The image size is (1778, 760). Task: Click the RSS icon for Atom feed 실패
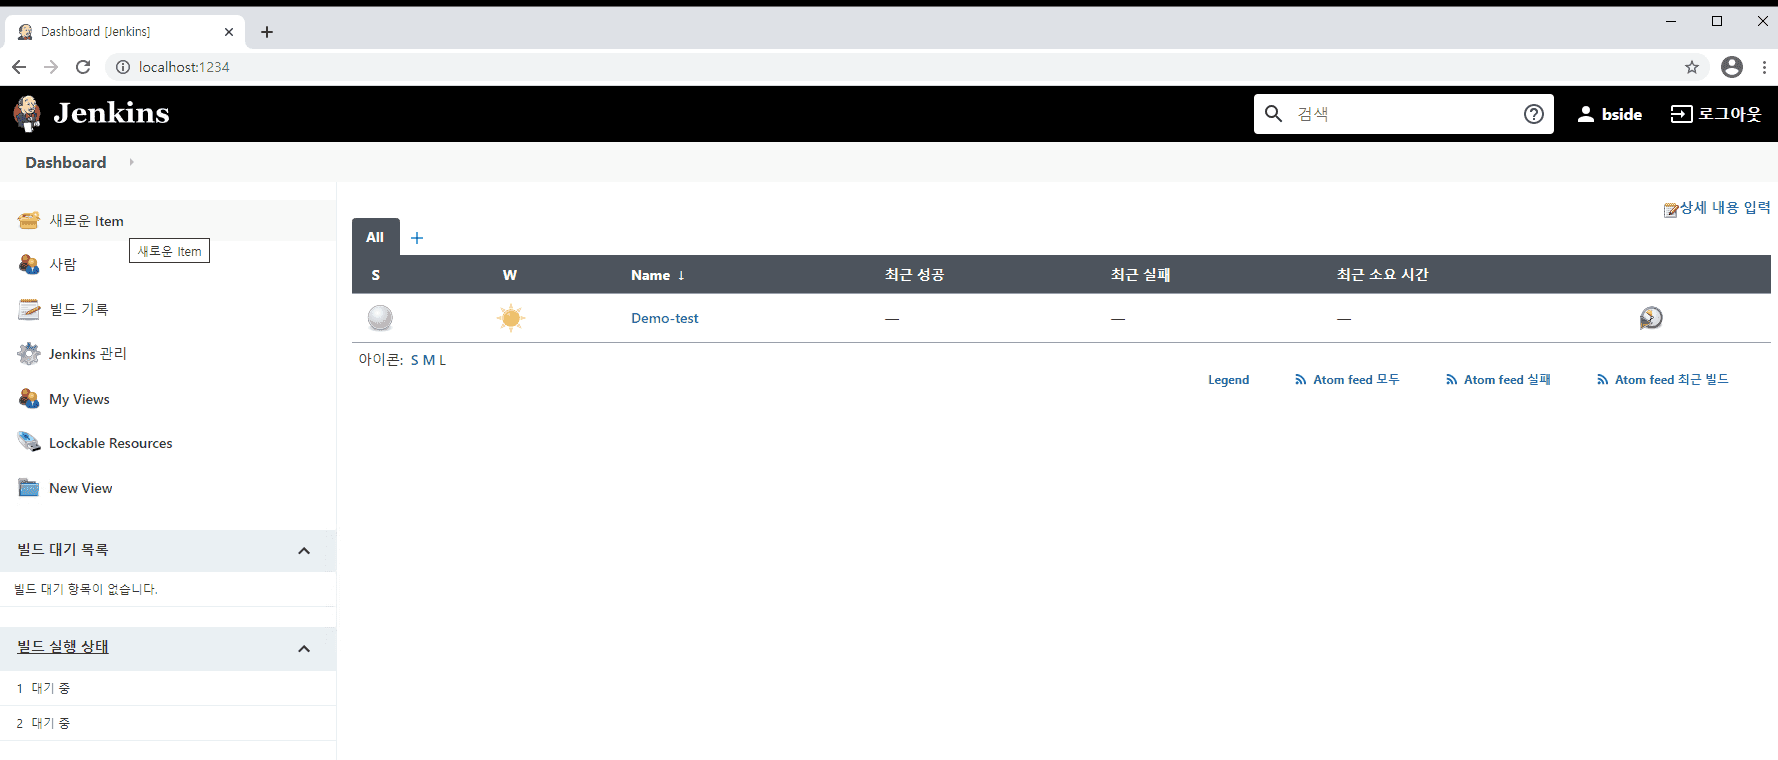coord(1452,380)
